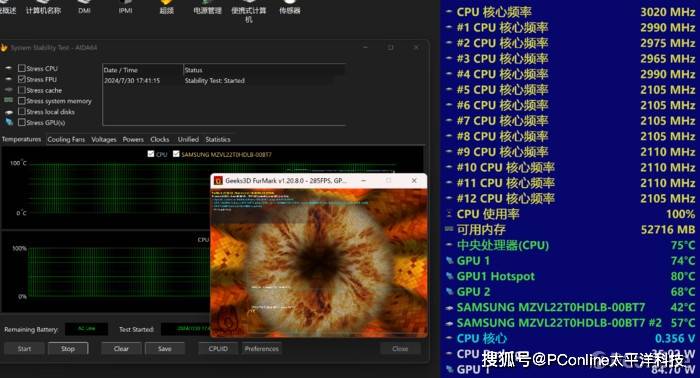
Task: Click the icon beside Stress CPU
Action: pyautogui.click(x=8, y=68)
